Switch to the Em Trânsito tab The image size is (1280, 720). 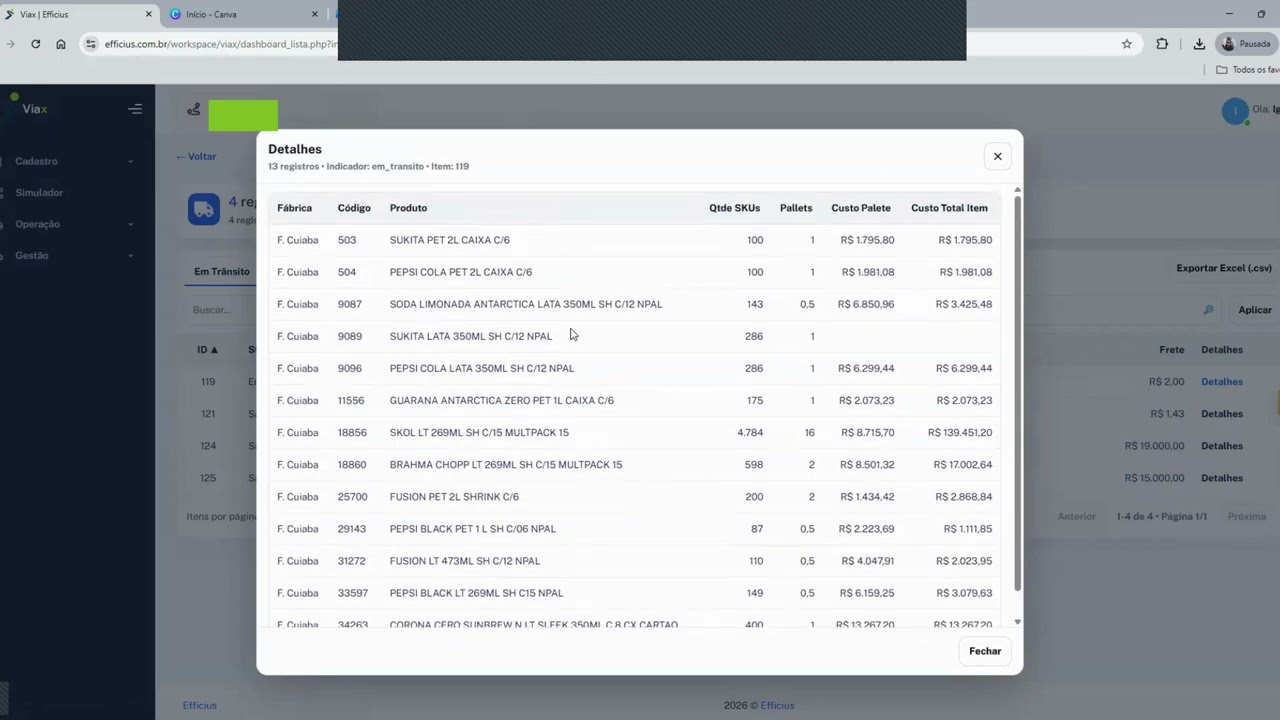[x=222, y=271]
